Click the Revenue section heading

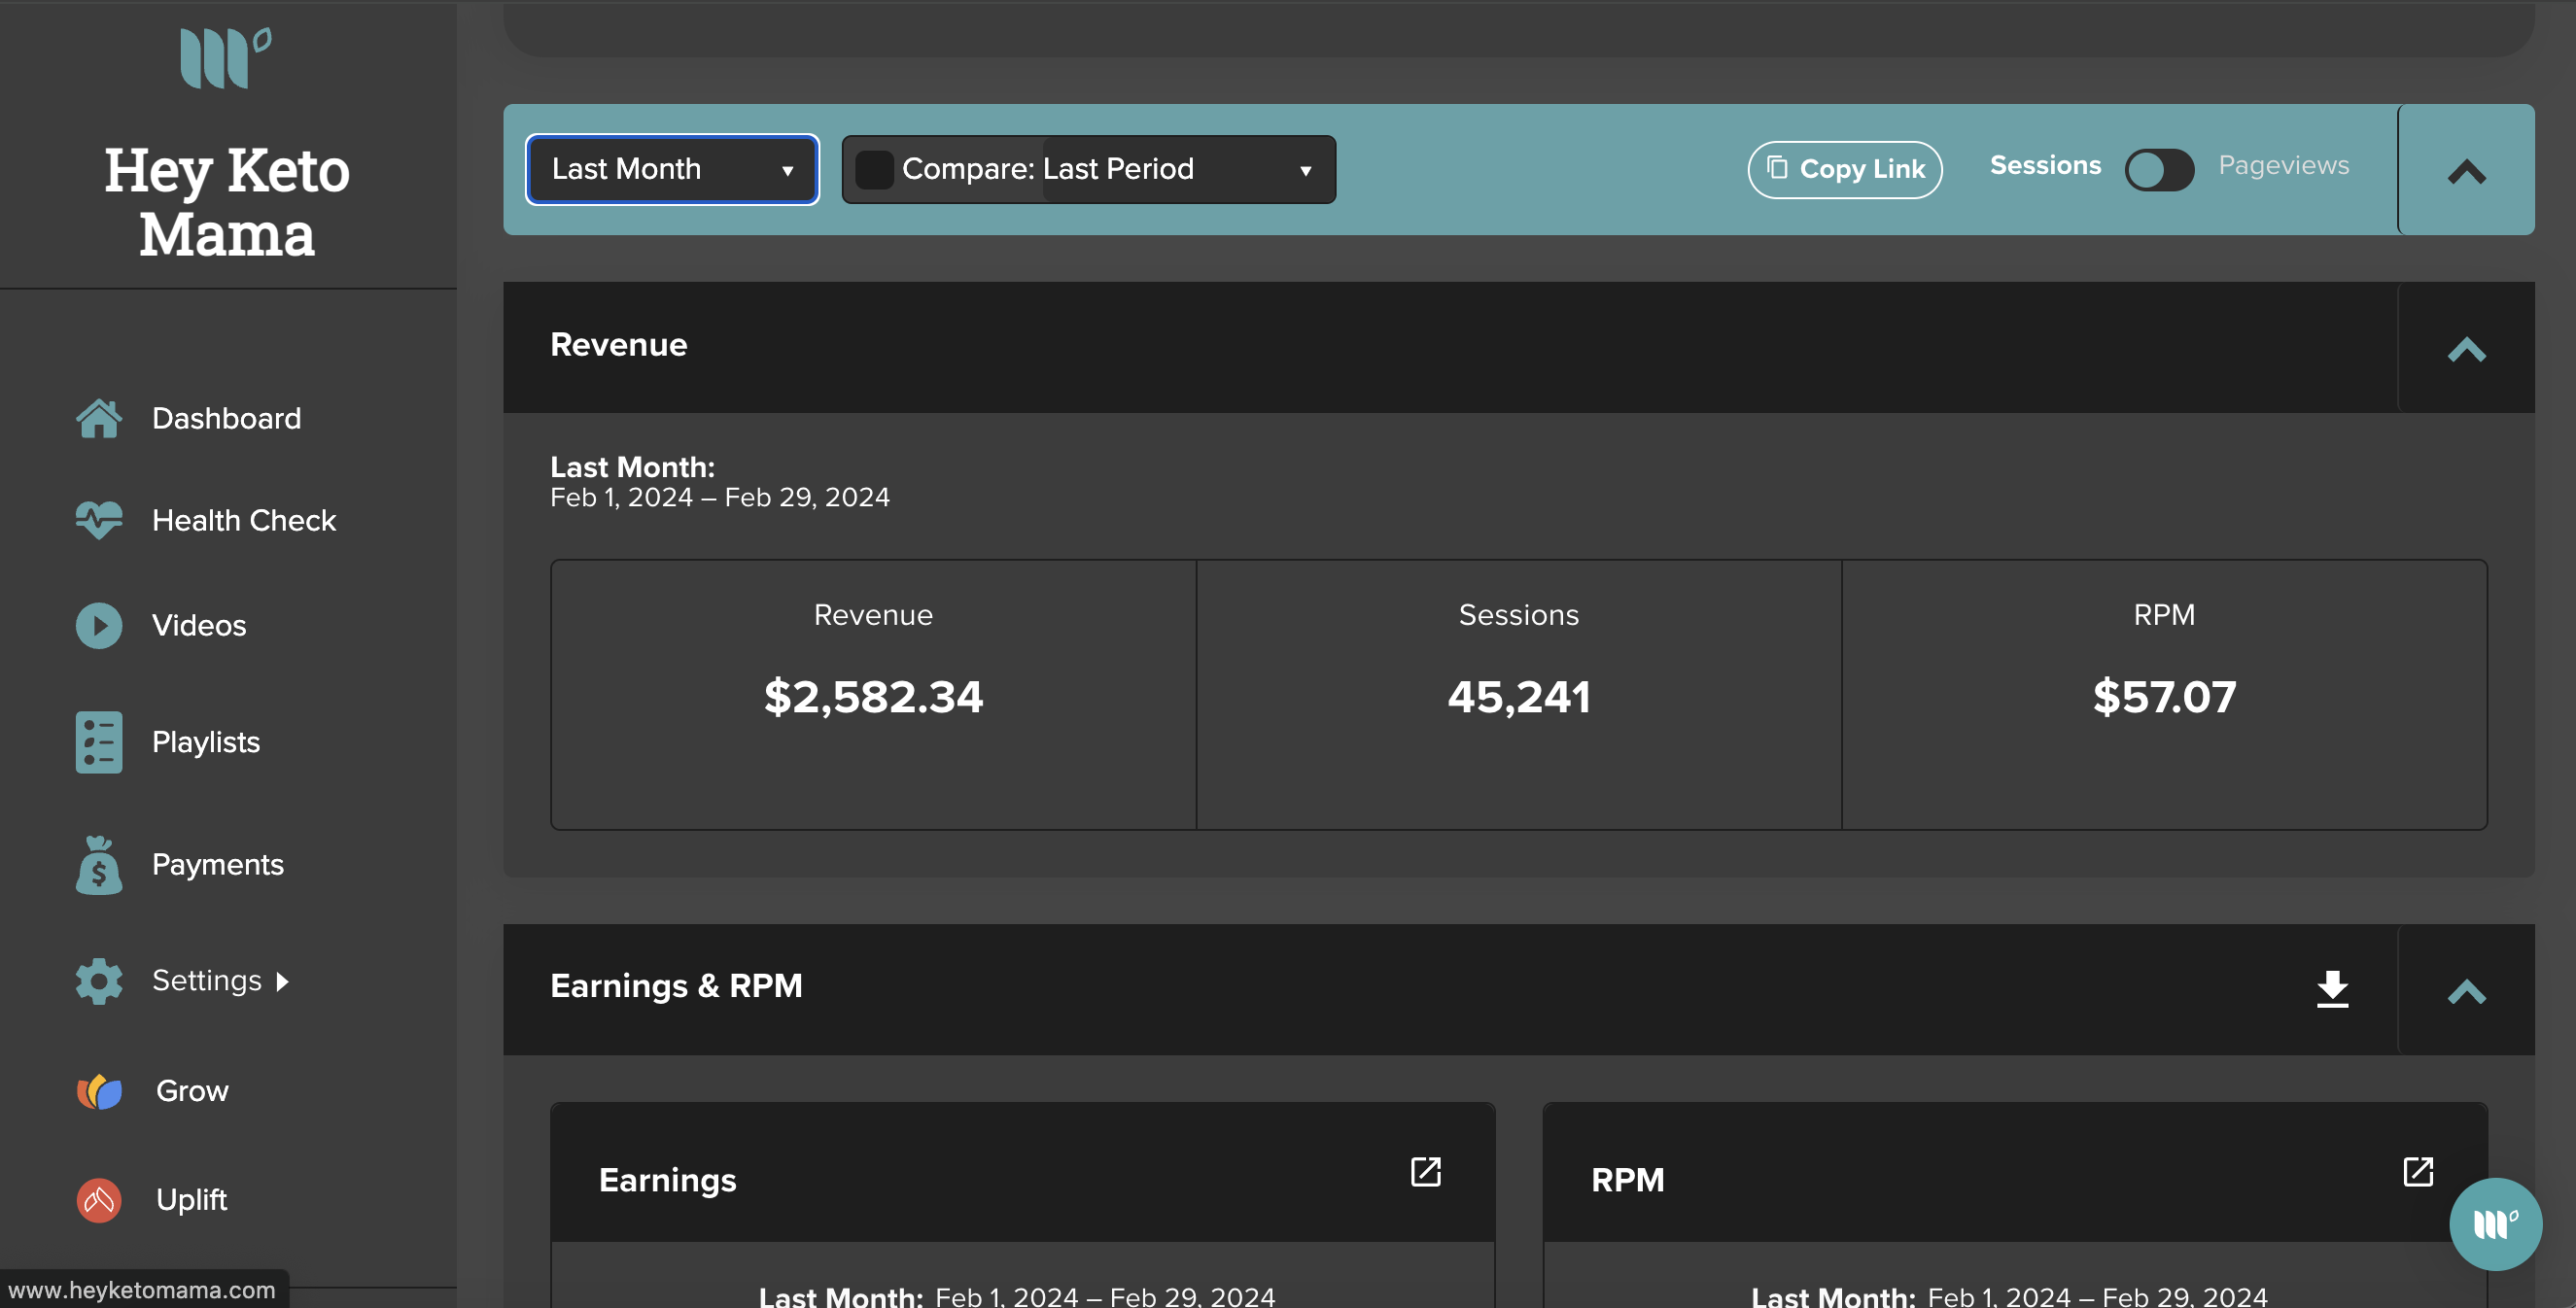[x=618, y=344]
